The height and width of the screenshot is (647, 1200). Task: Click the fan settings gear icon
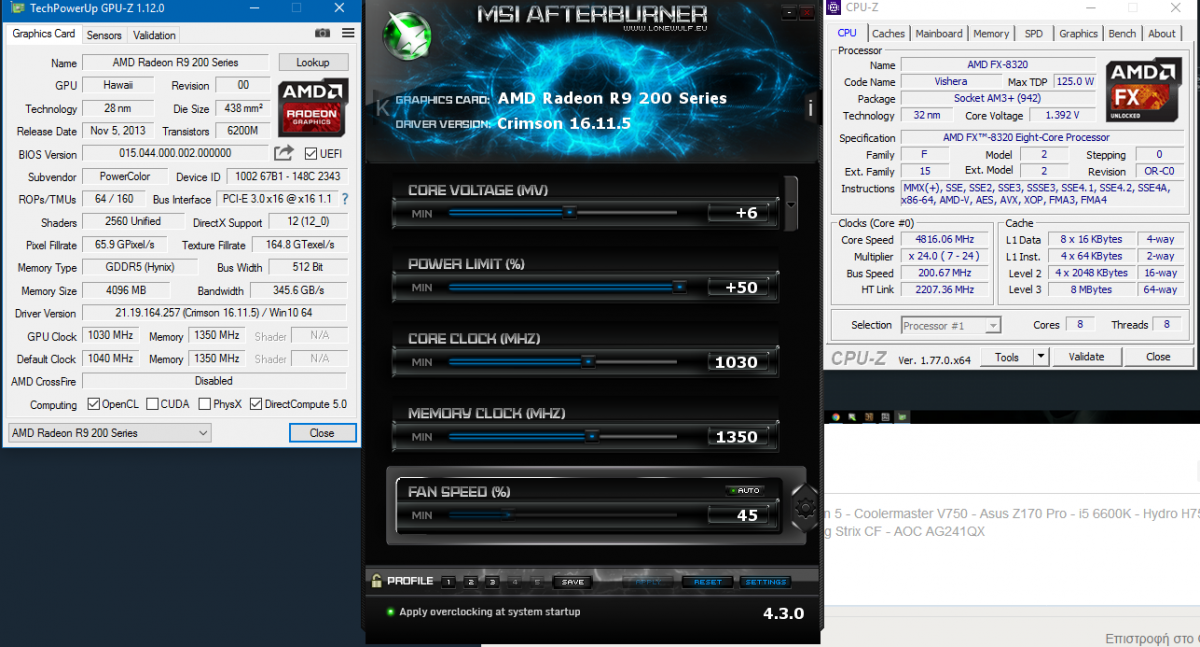point(804,508)
